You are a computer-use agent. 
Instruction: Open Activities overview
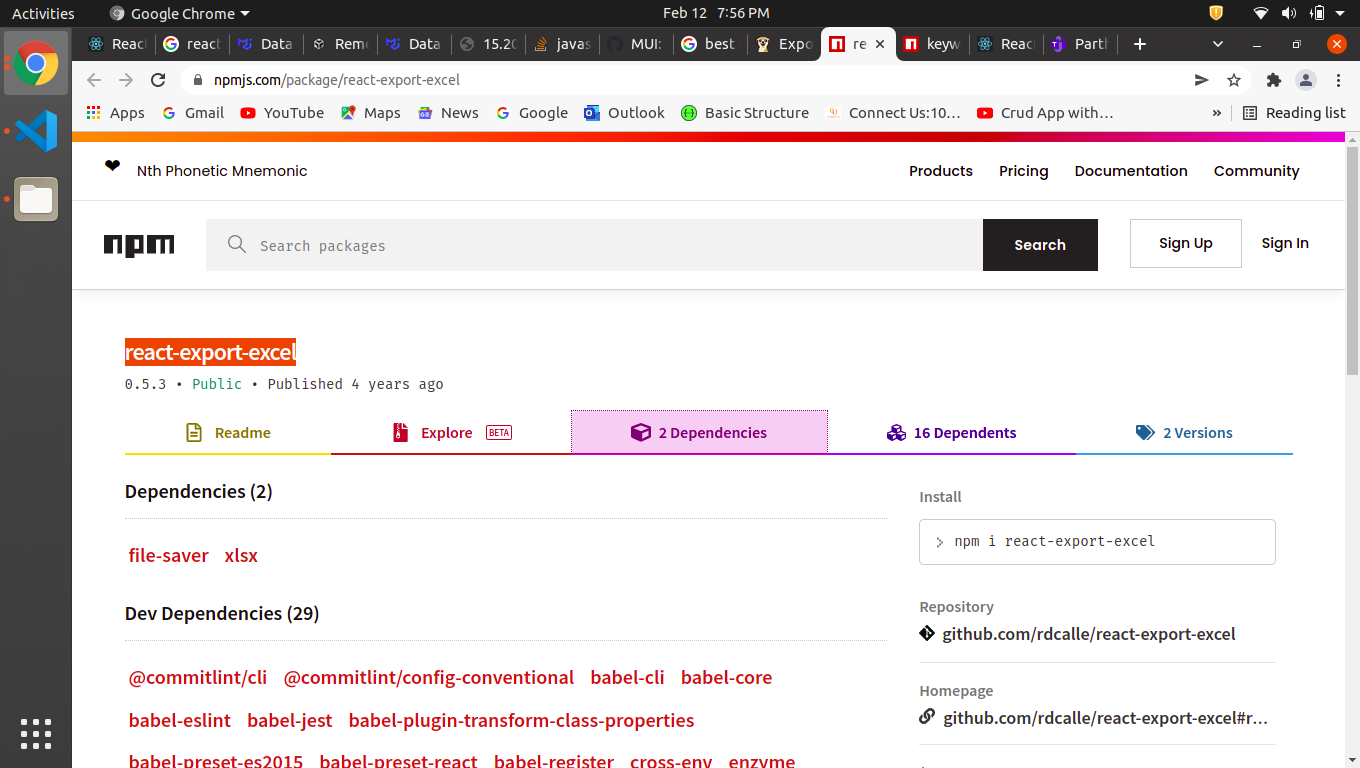pos(43,13)
